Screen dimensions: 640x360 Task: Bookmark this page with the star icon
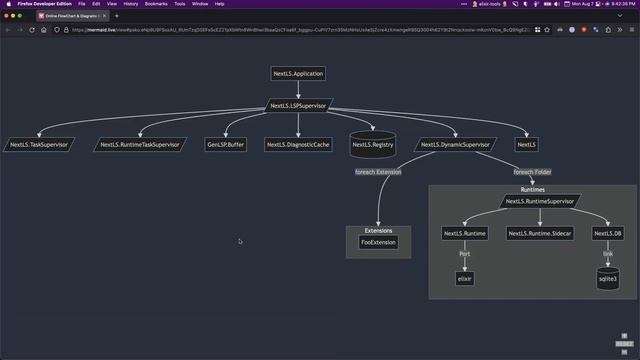click(x=547, y=30)
